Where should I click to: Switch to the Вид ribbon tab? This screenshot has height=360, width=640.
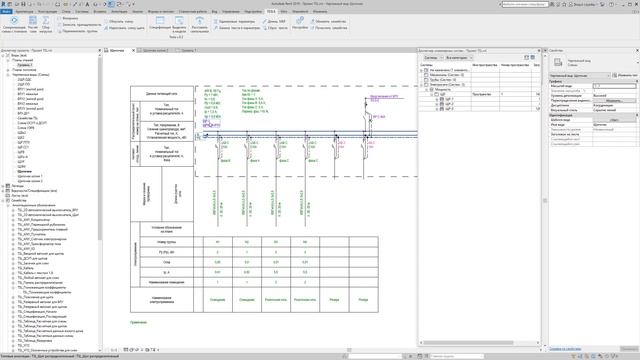214,11
